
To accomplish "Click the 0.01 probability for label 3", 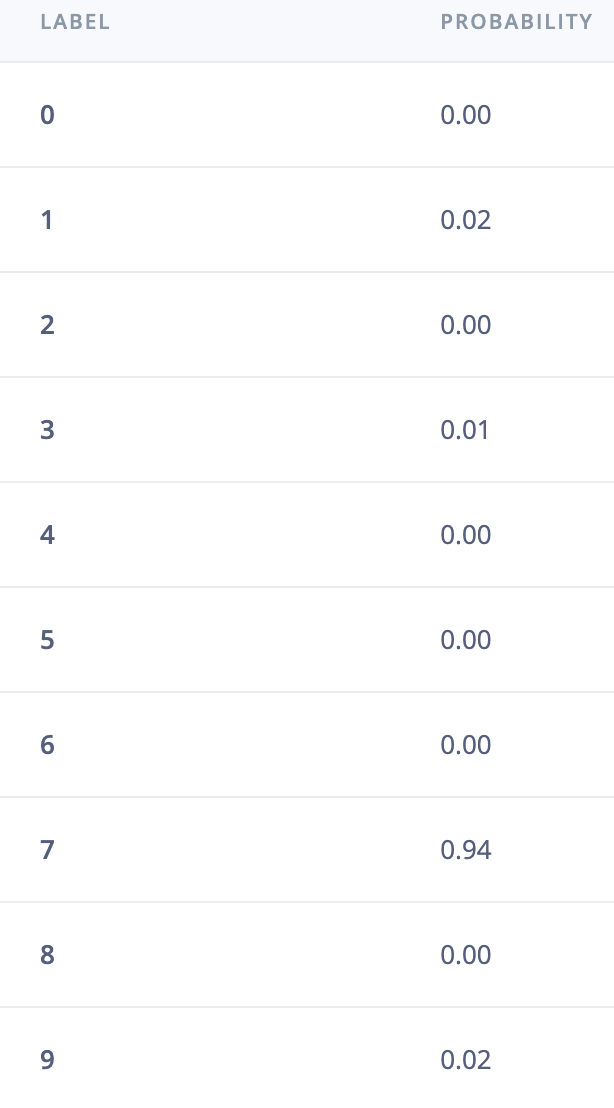I will (x=465, y=430).
